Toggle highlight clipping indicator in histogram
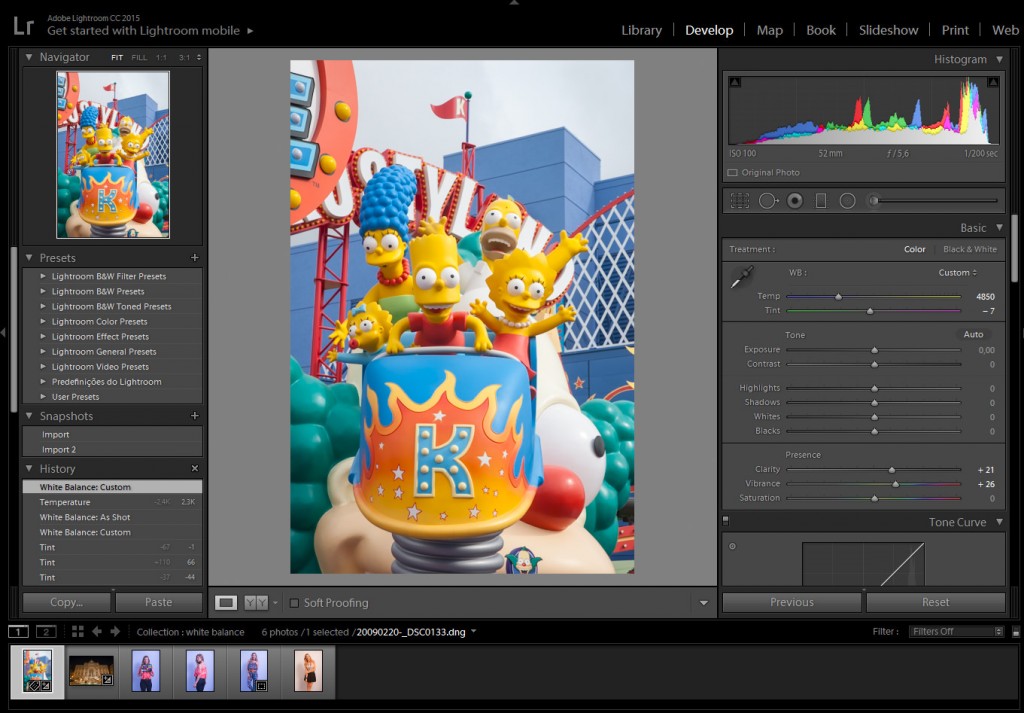 [993, 82]
